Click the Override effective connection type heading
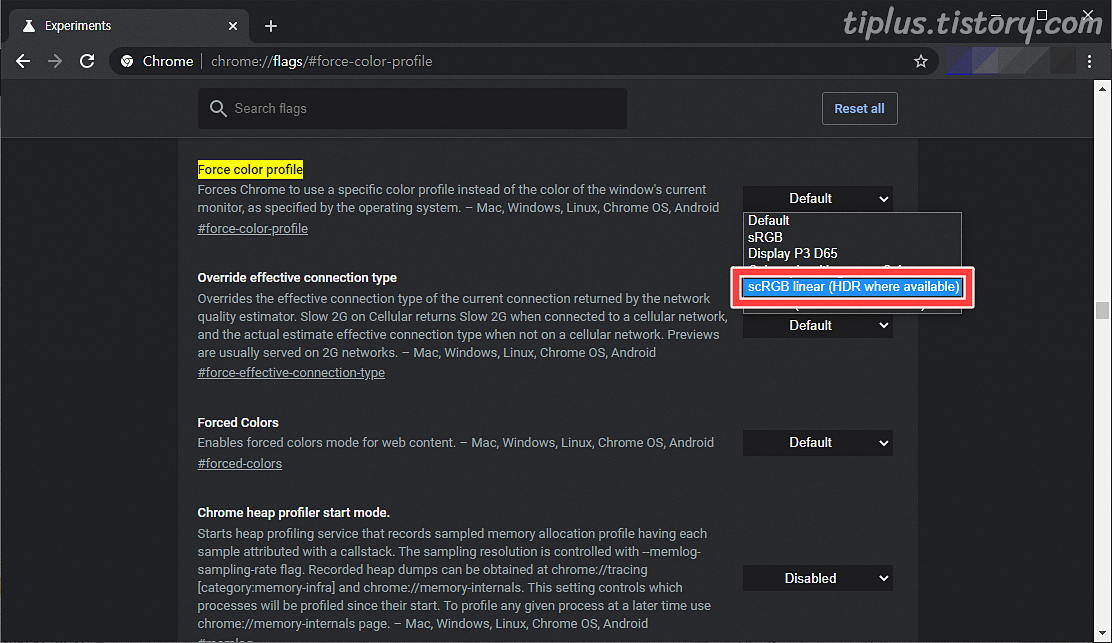1112x643 pixels. pos(297,277)
